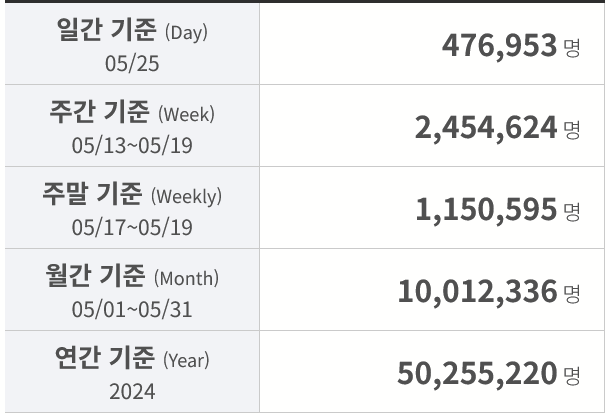Click the yearly count 50,255,220

pos(477,374)
